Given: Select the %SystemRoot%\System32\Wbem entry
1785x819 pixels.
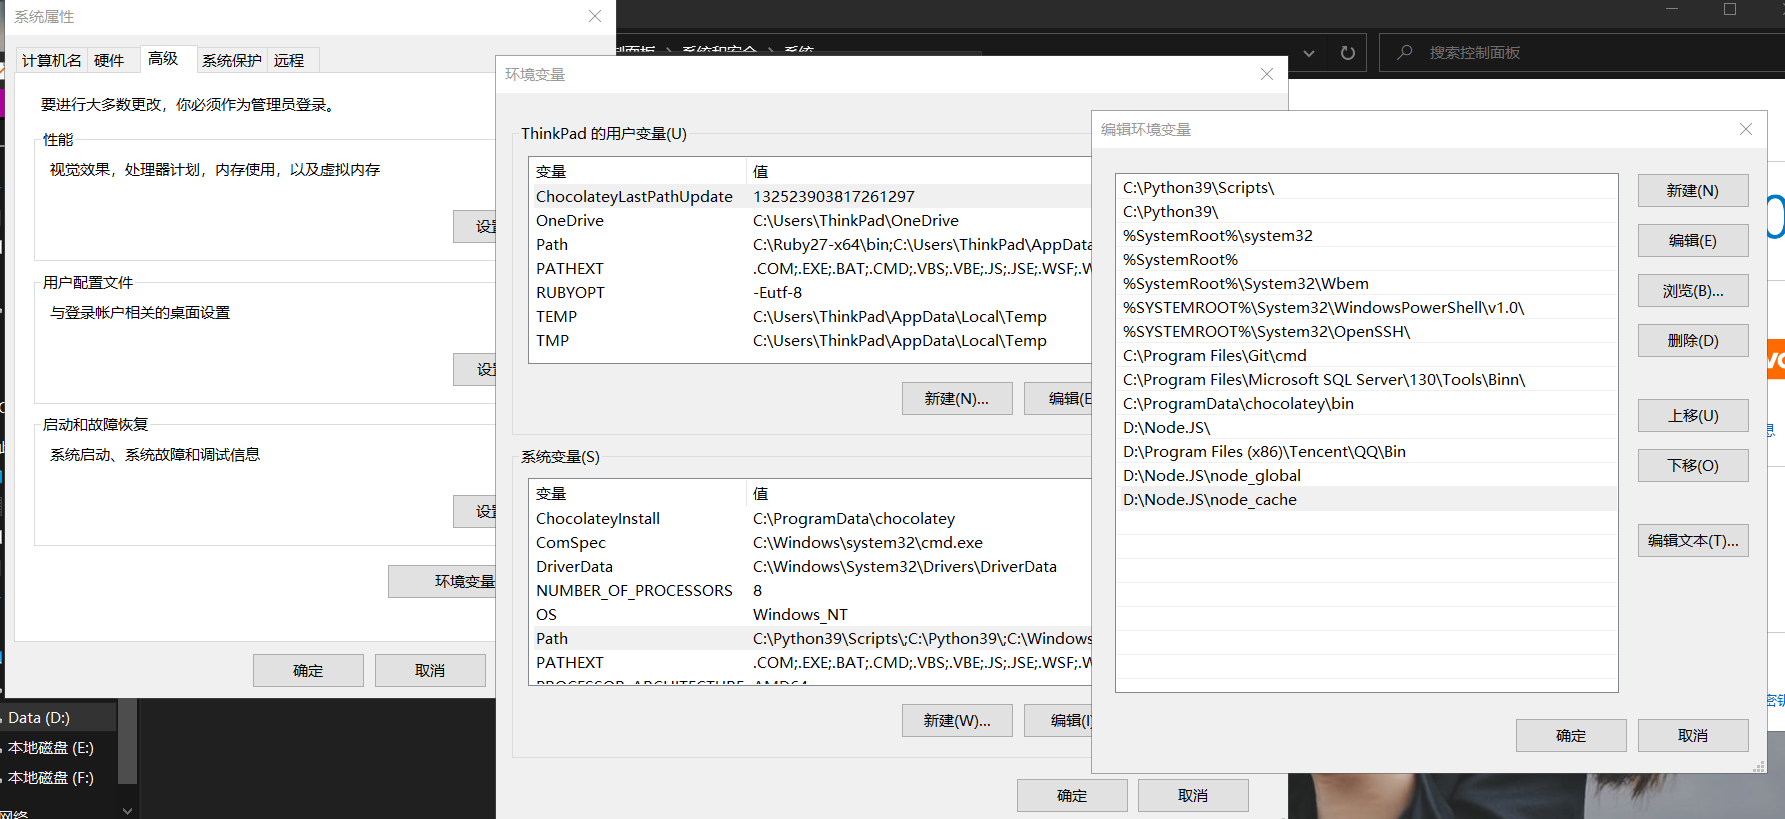Looking at the screenshot, I should point(1366,283).
